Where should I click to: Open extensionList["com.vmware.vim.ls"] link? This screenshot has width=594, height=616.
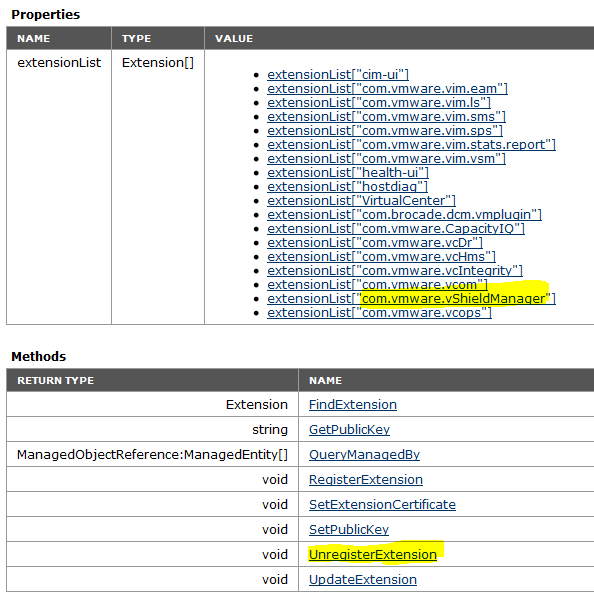coord(379,103)
